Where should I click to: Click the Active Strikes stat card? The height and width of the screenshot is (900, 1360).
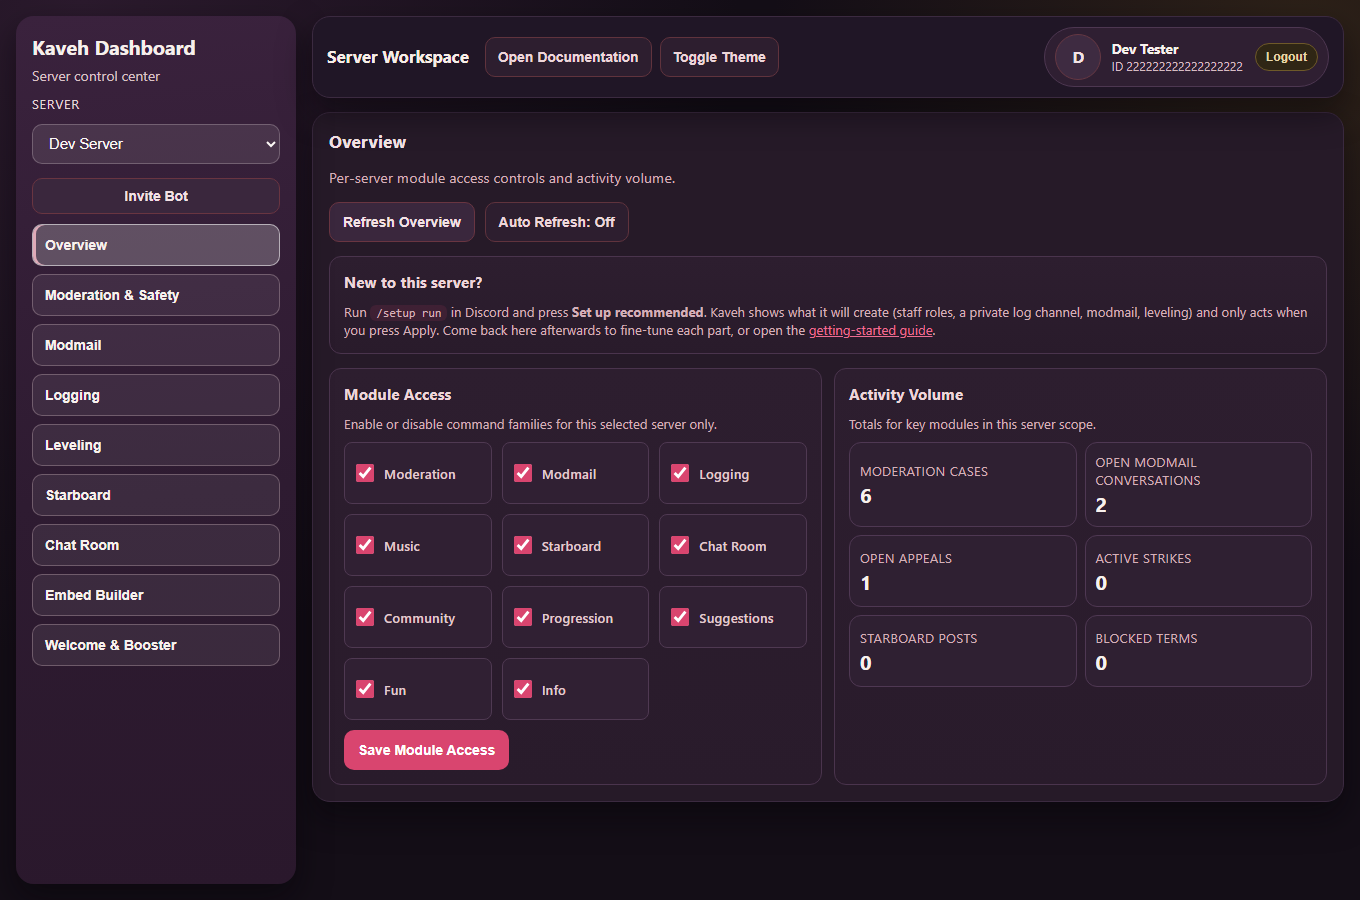(x=1198, y=571)
